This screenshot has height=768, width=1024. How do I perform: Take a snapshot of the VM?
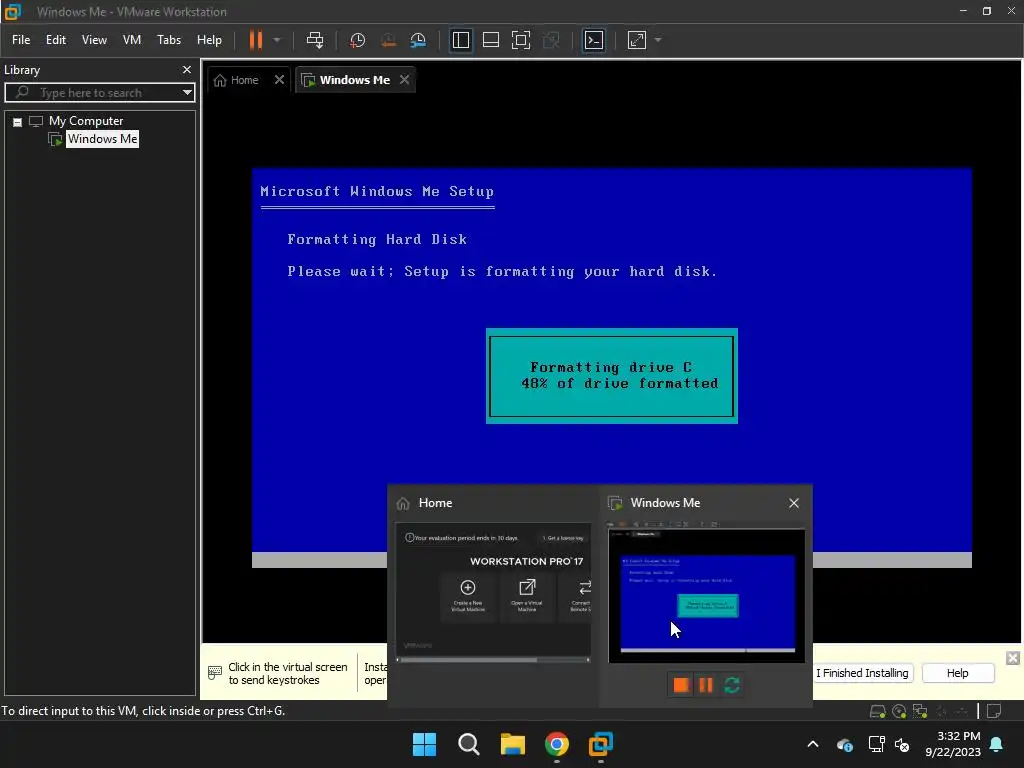tap(357, 40)
